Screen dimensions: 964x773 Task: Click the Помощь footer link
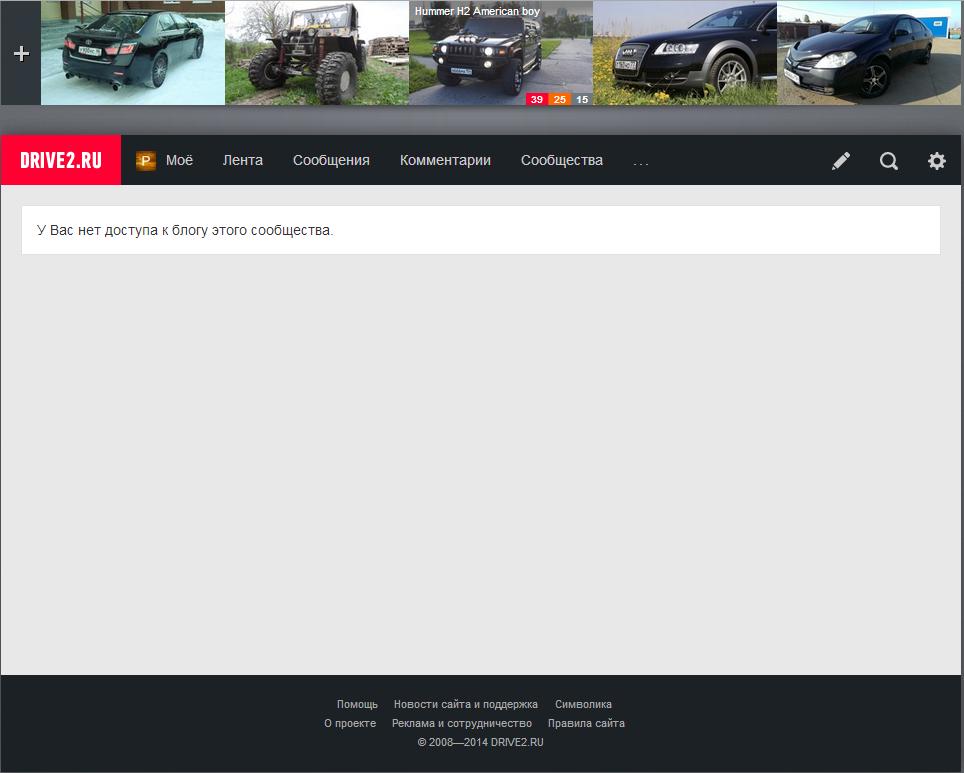(x=357, y=704)
